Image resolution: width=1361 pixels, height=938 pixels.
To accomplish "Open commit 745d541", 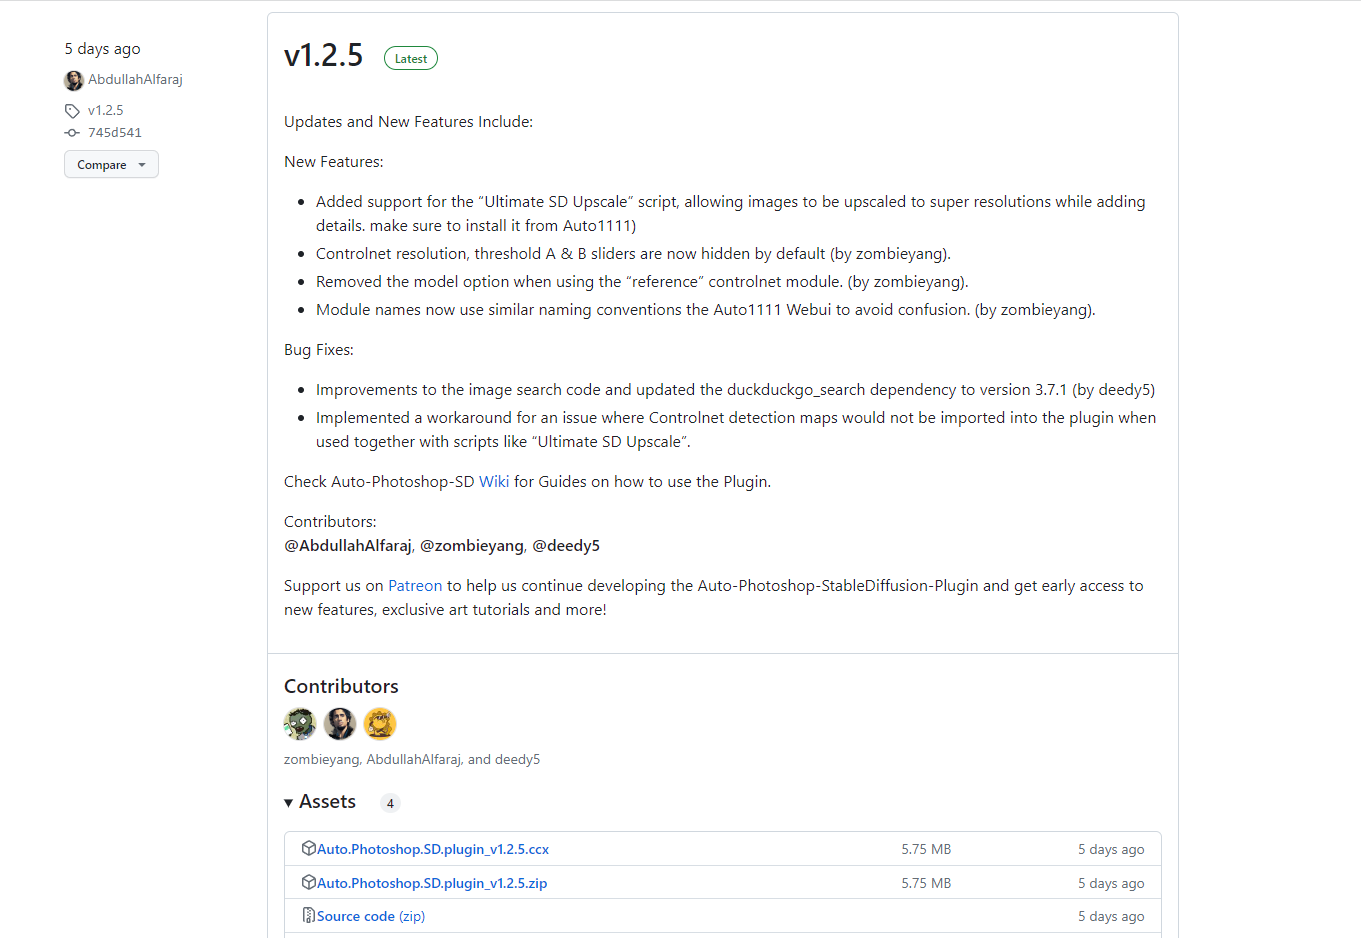I will [x=115, y=133].
